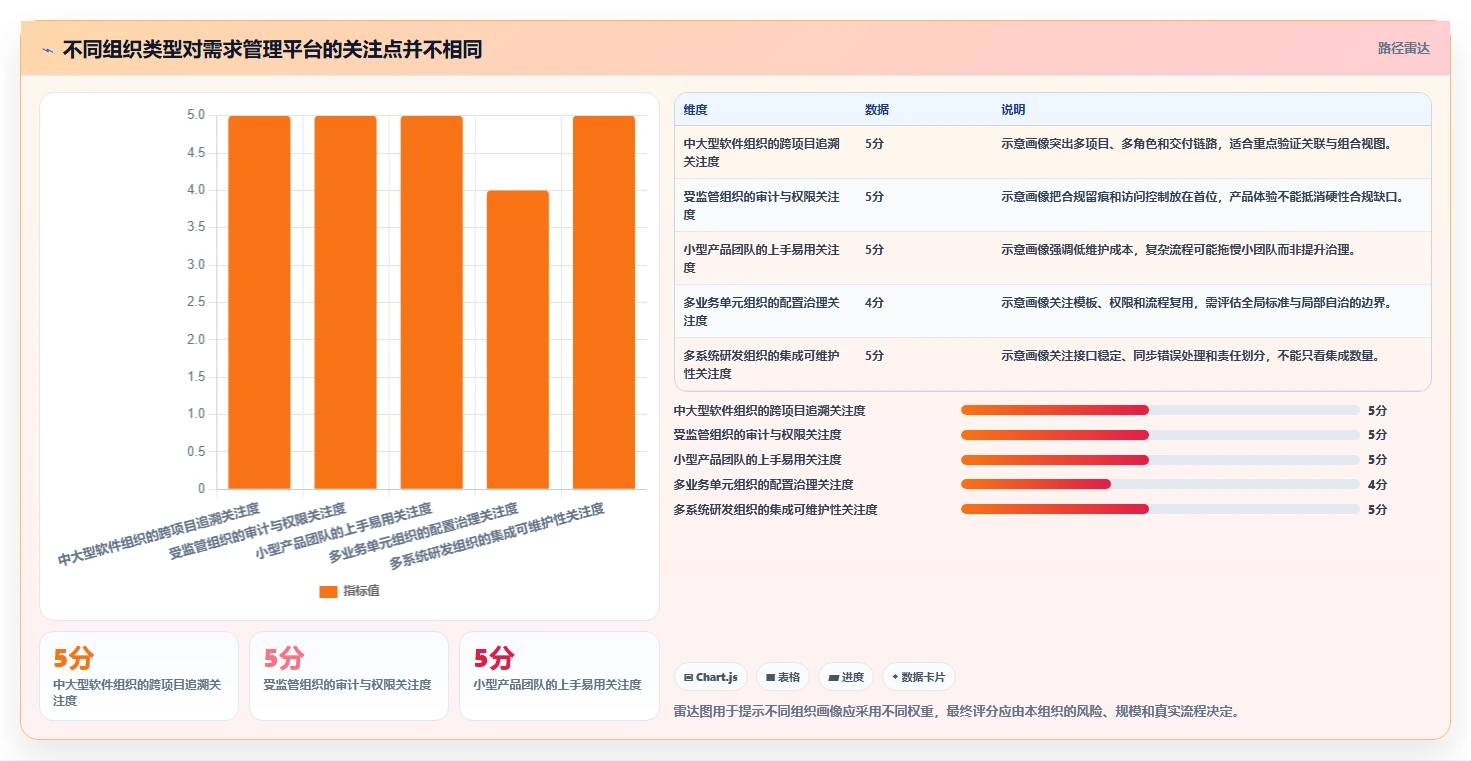Click the Chart.js tag

click(710, 677)
